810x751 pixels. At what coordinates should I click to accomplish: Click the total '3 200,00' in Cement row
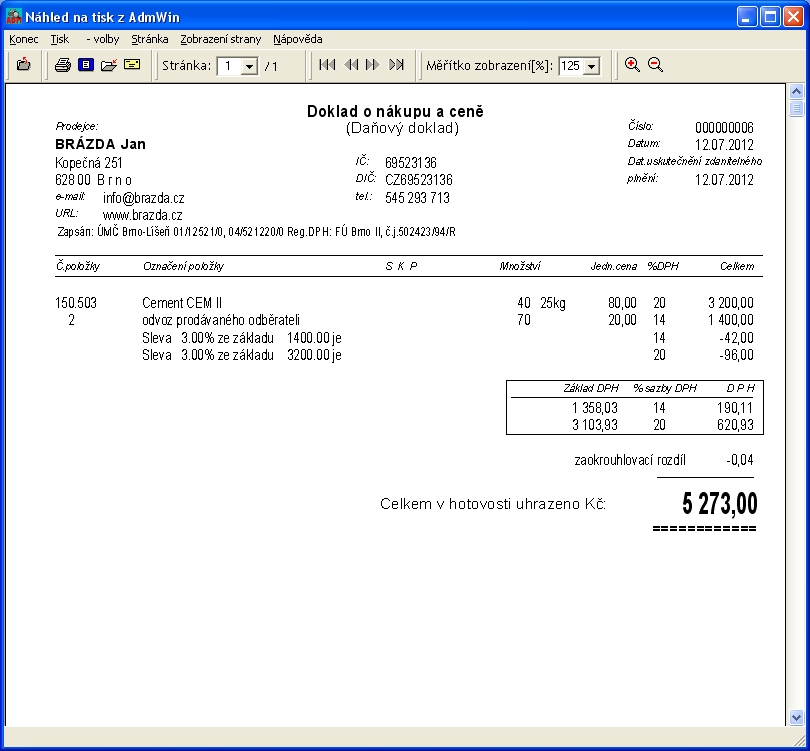click(730, 303)
